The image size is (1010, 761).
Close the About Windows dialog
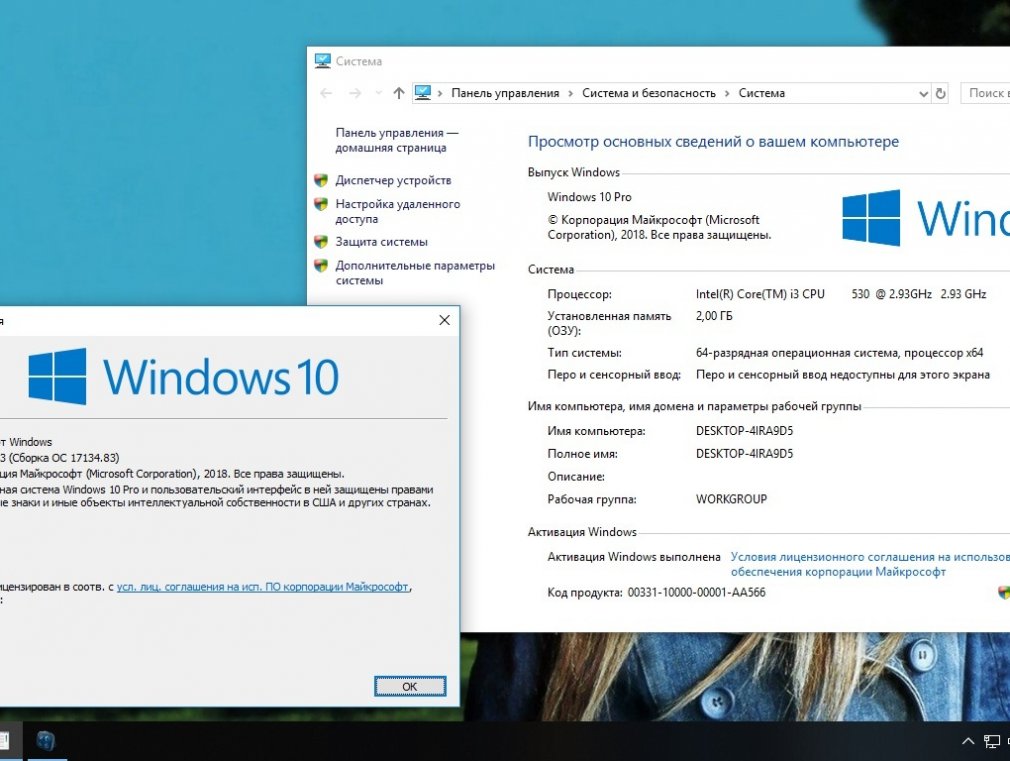tap(444, 320)
